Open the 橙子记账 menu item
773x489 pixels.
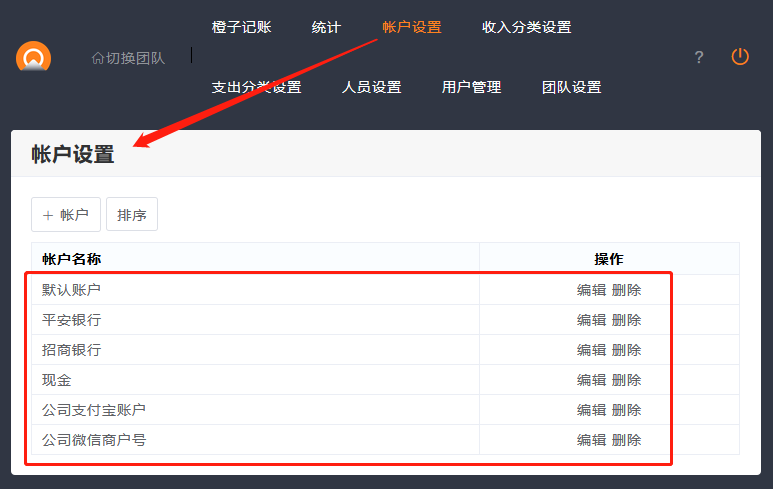(x=241, y=27)
